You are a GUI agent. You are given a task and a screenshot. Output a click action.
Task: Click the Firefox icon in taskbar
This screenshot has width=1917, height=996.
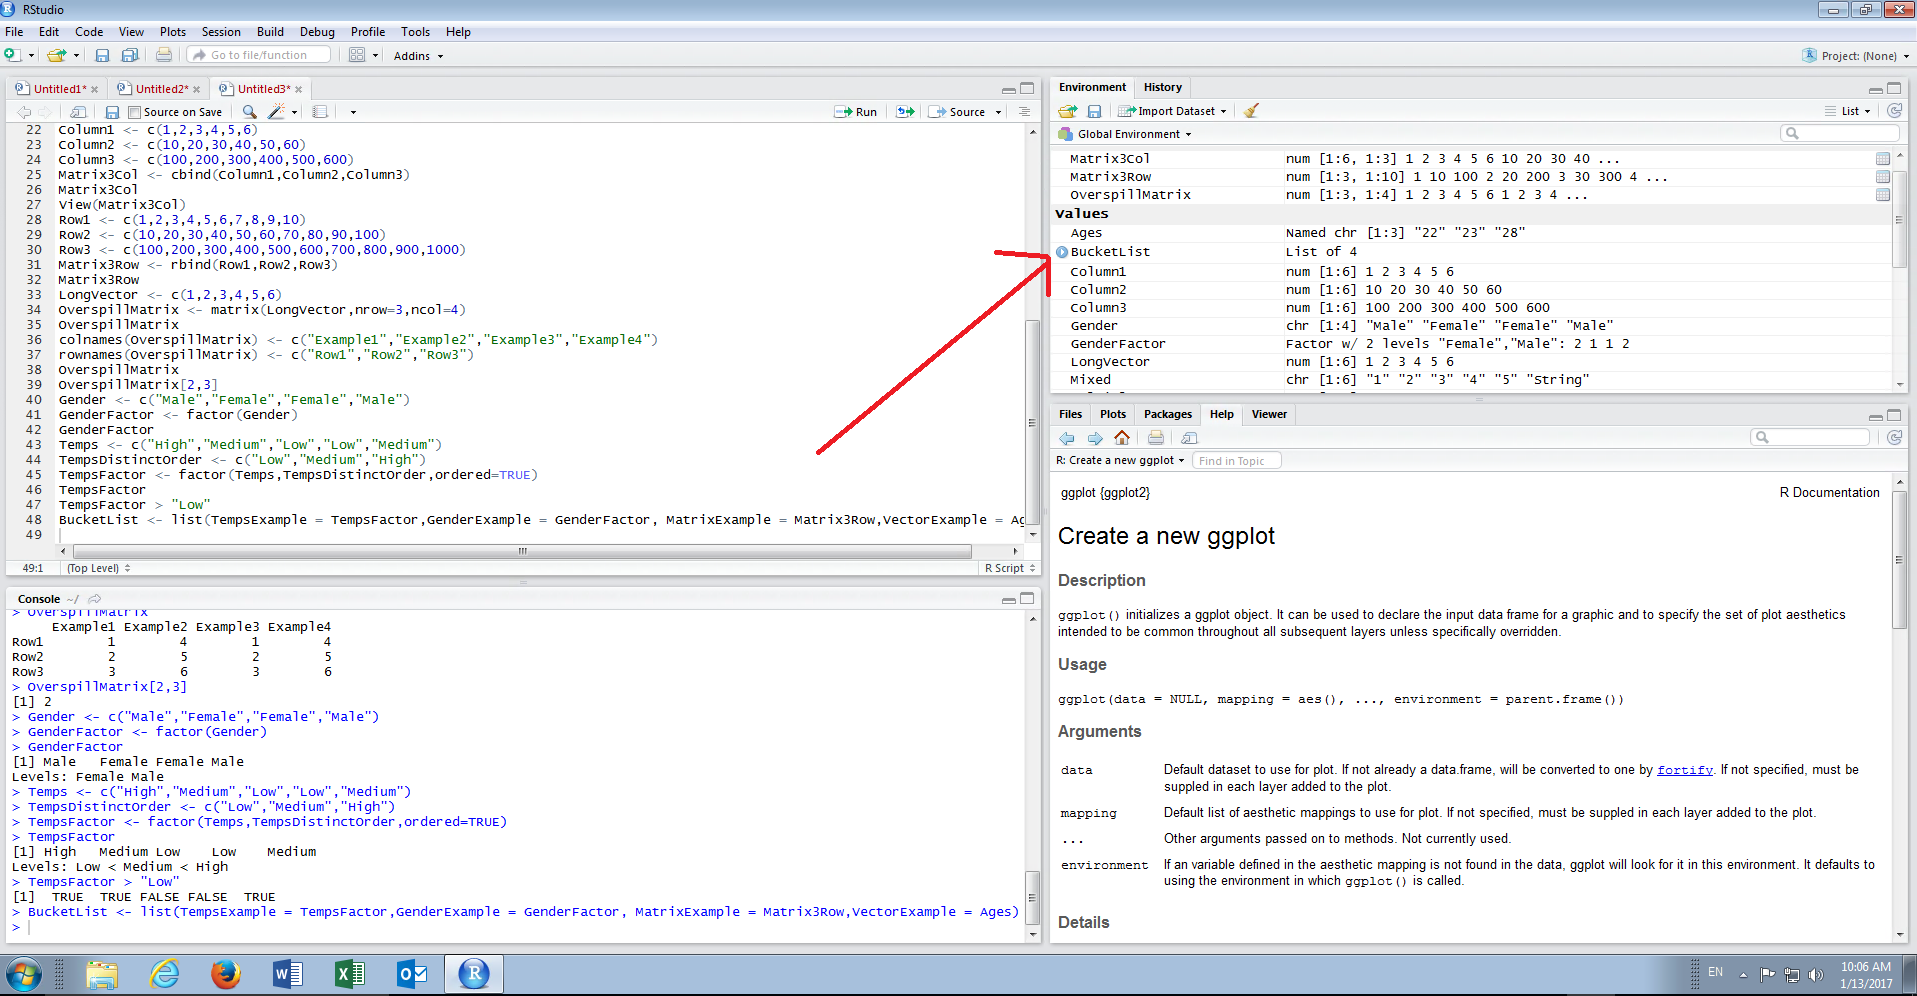pyautogui.click(x=226, y=973)
